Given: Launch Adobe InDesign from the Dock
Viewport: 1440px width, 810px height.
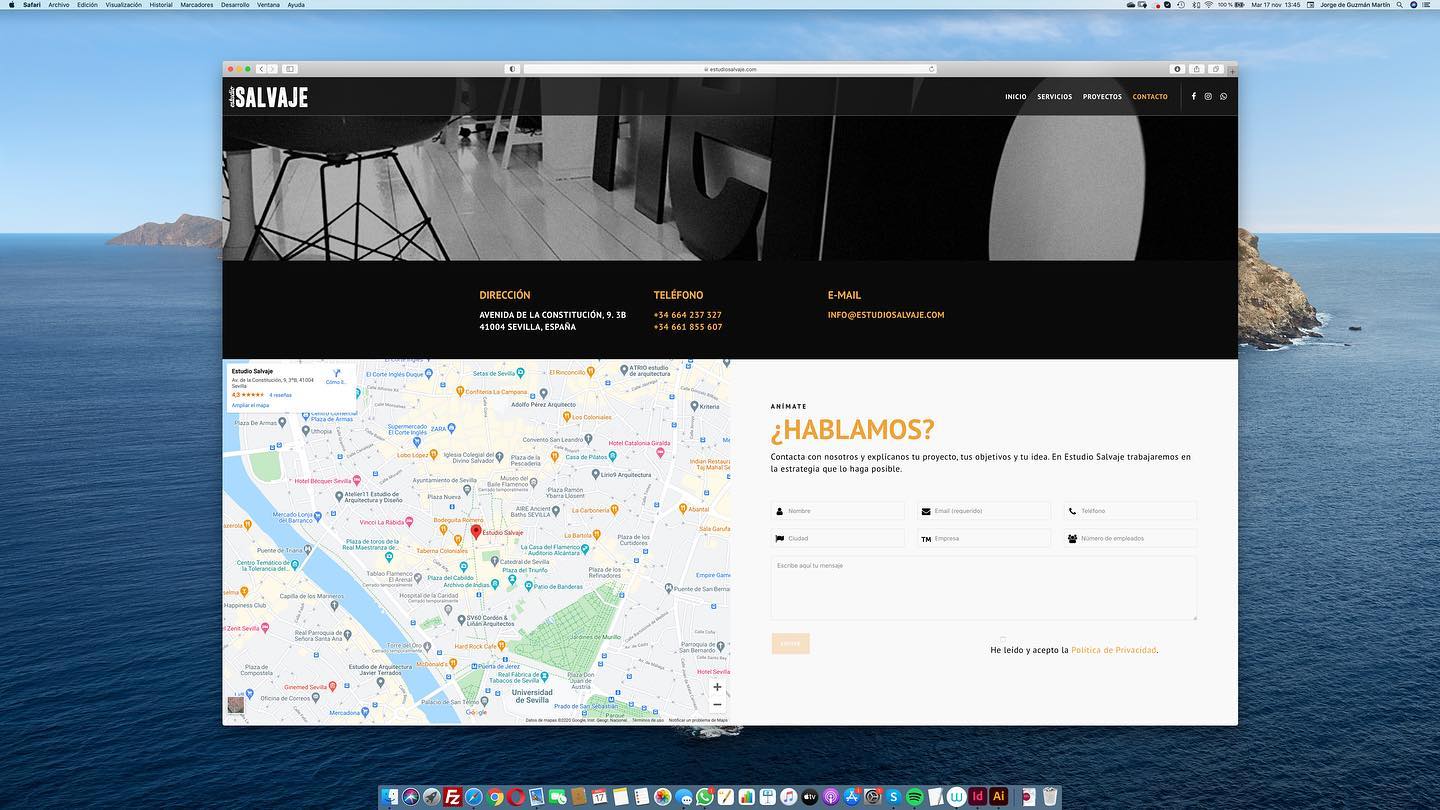Looking at the screenshot, I should (x=977, y=797).
